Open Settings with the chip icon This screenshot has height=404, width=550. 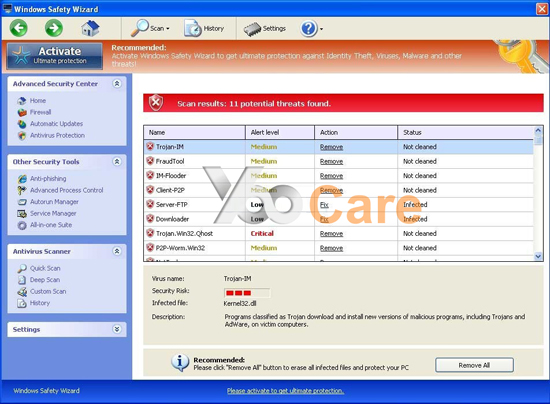(x=265, y=29)
